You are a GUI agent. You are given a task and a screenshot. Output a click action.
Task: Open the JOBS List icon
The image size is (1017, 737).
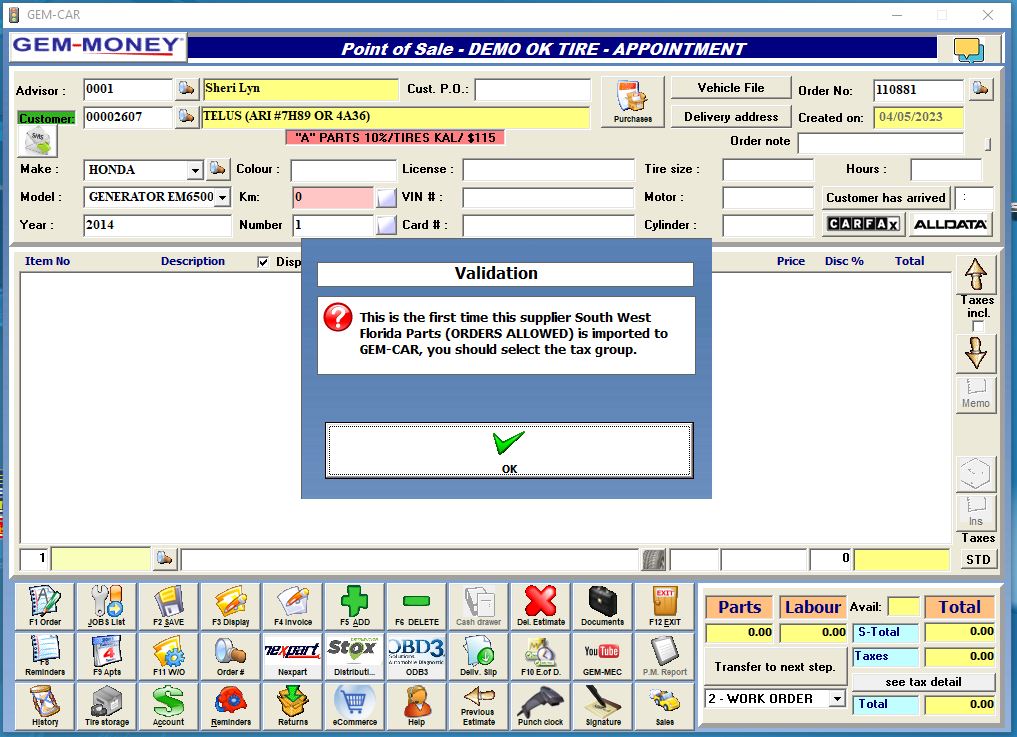click(x=106, y=607)
